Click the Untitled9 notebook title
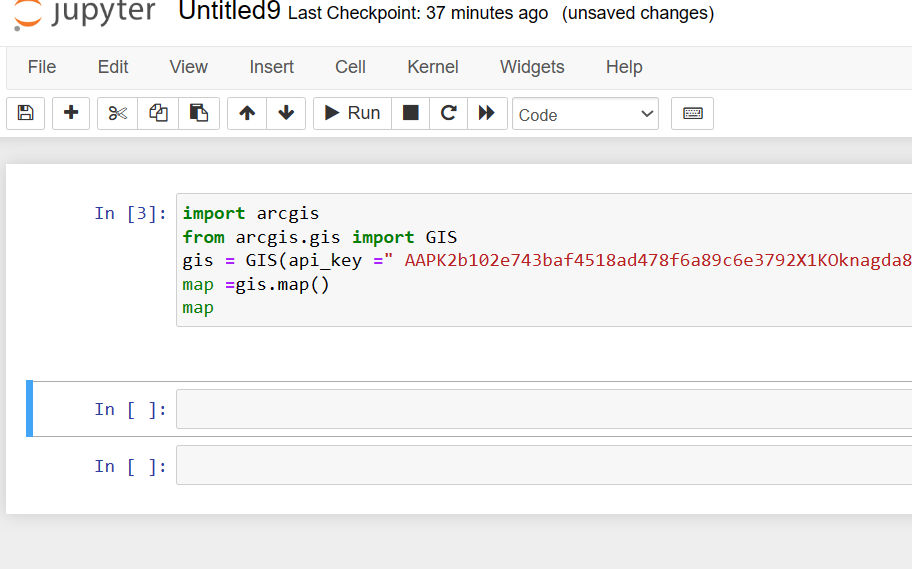Image resolution: width=912 pixels, height=569 pixels. (x=229, y=13)
